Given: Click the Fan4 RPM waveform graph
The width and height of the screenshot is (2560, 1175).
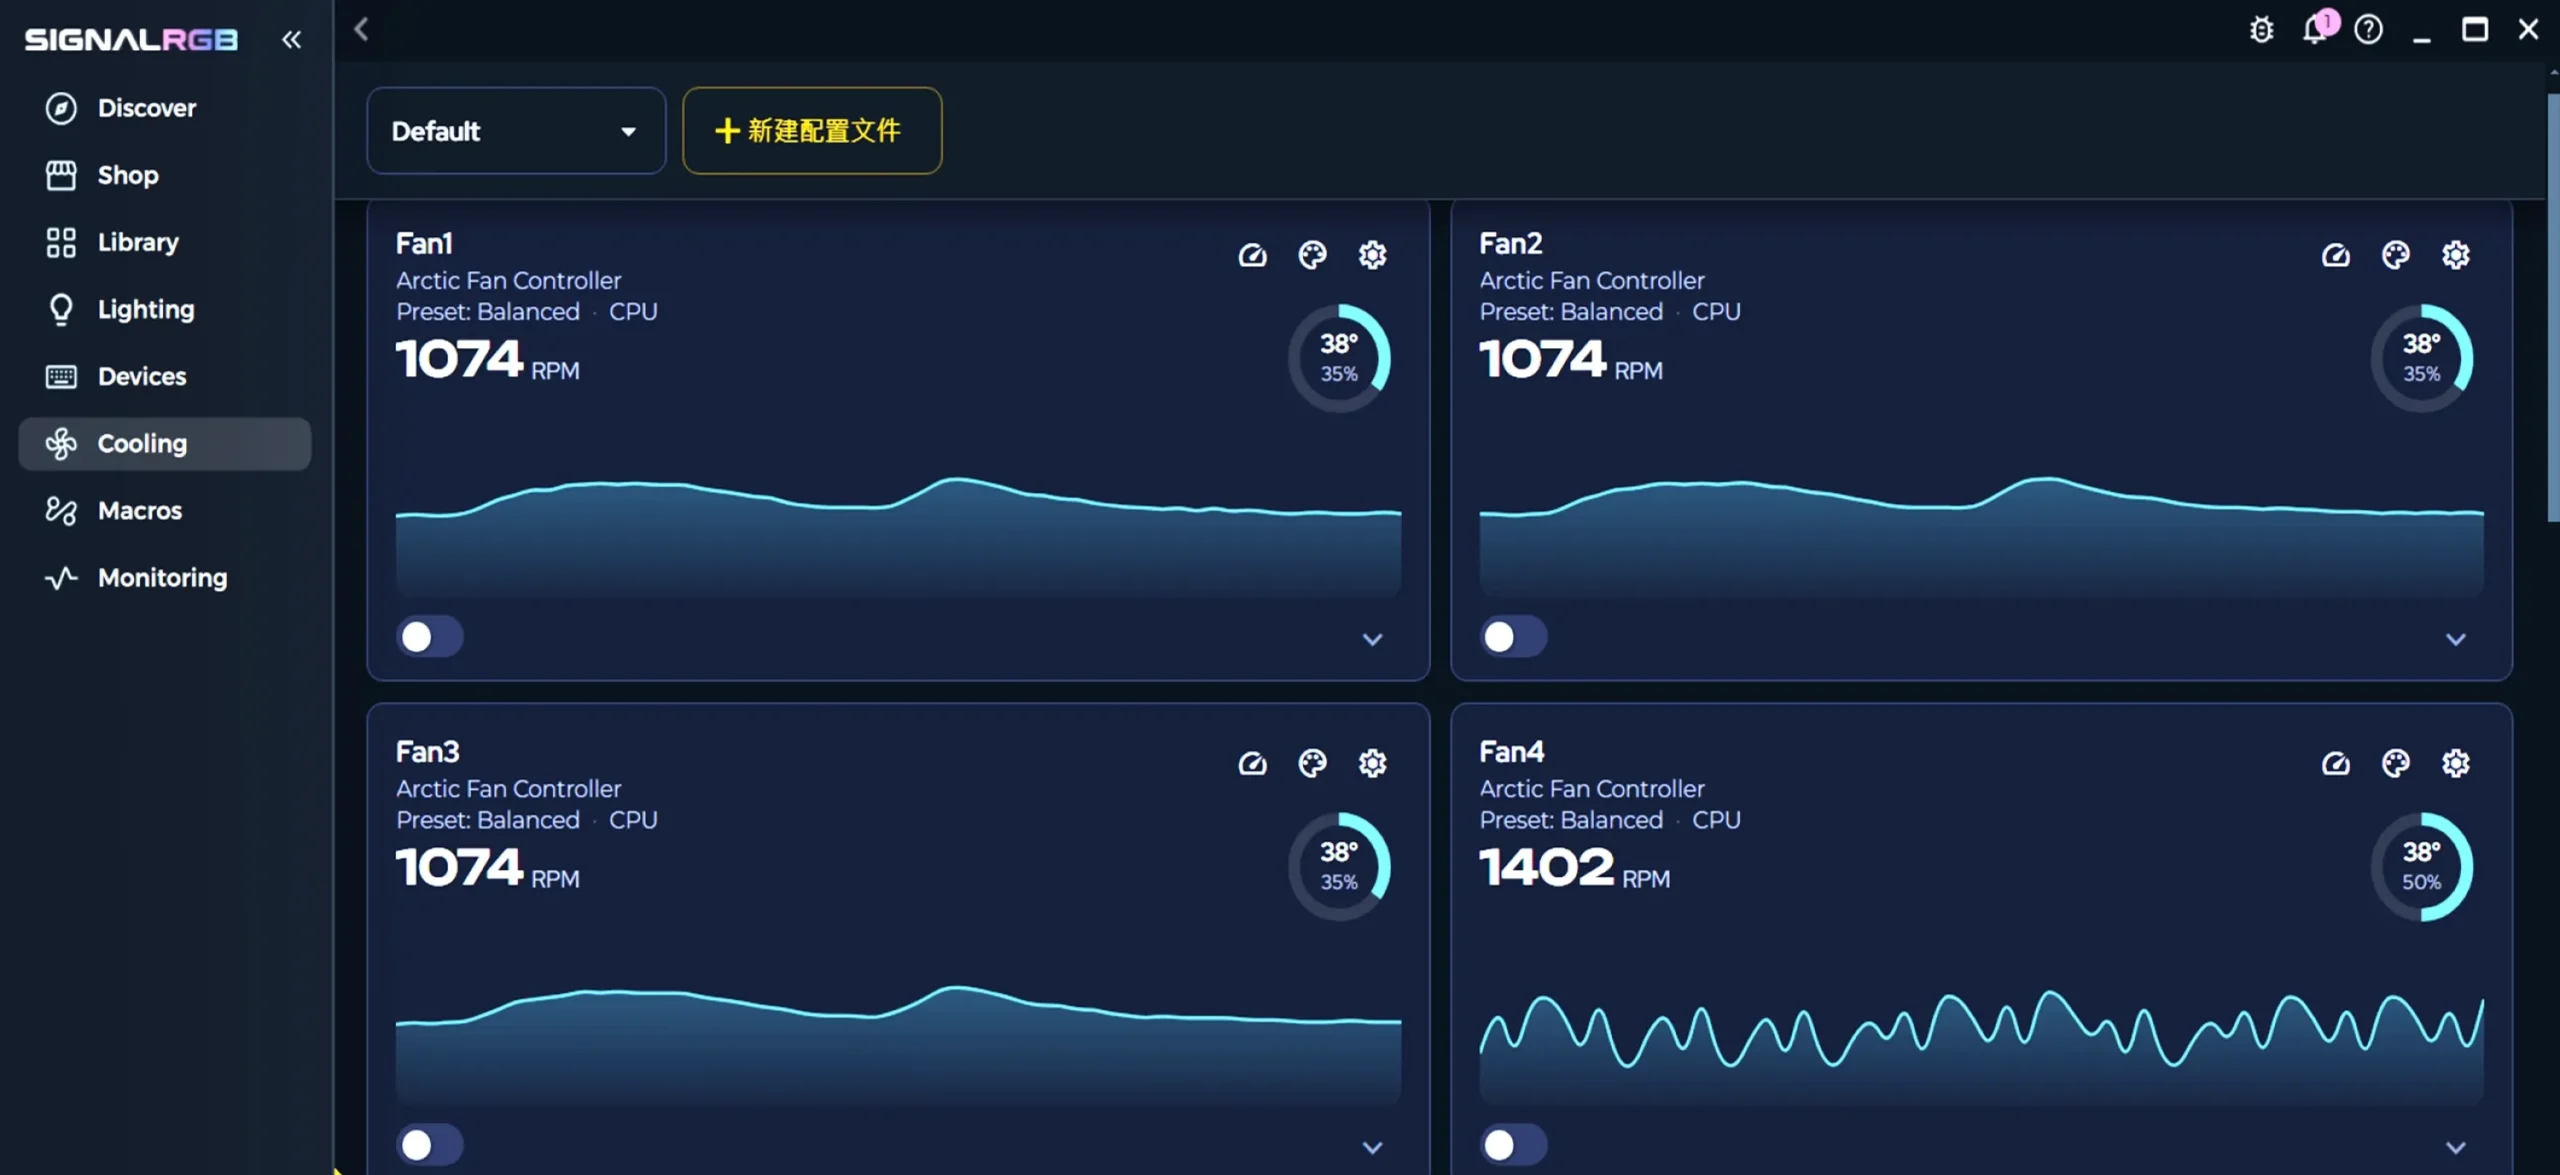Looking at the screenshot, I should point(1981,1046).
